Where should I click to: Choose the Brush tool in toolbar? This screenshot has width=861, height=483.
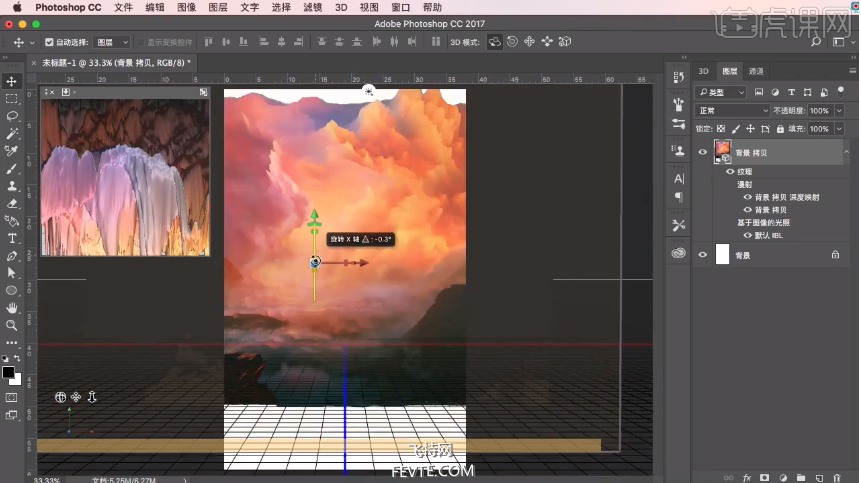12,168
